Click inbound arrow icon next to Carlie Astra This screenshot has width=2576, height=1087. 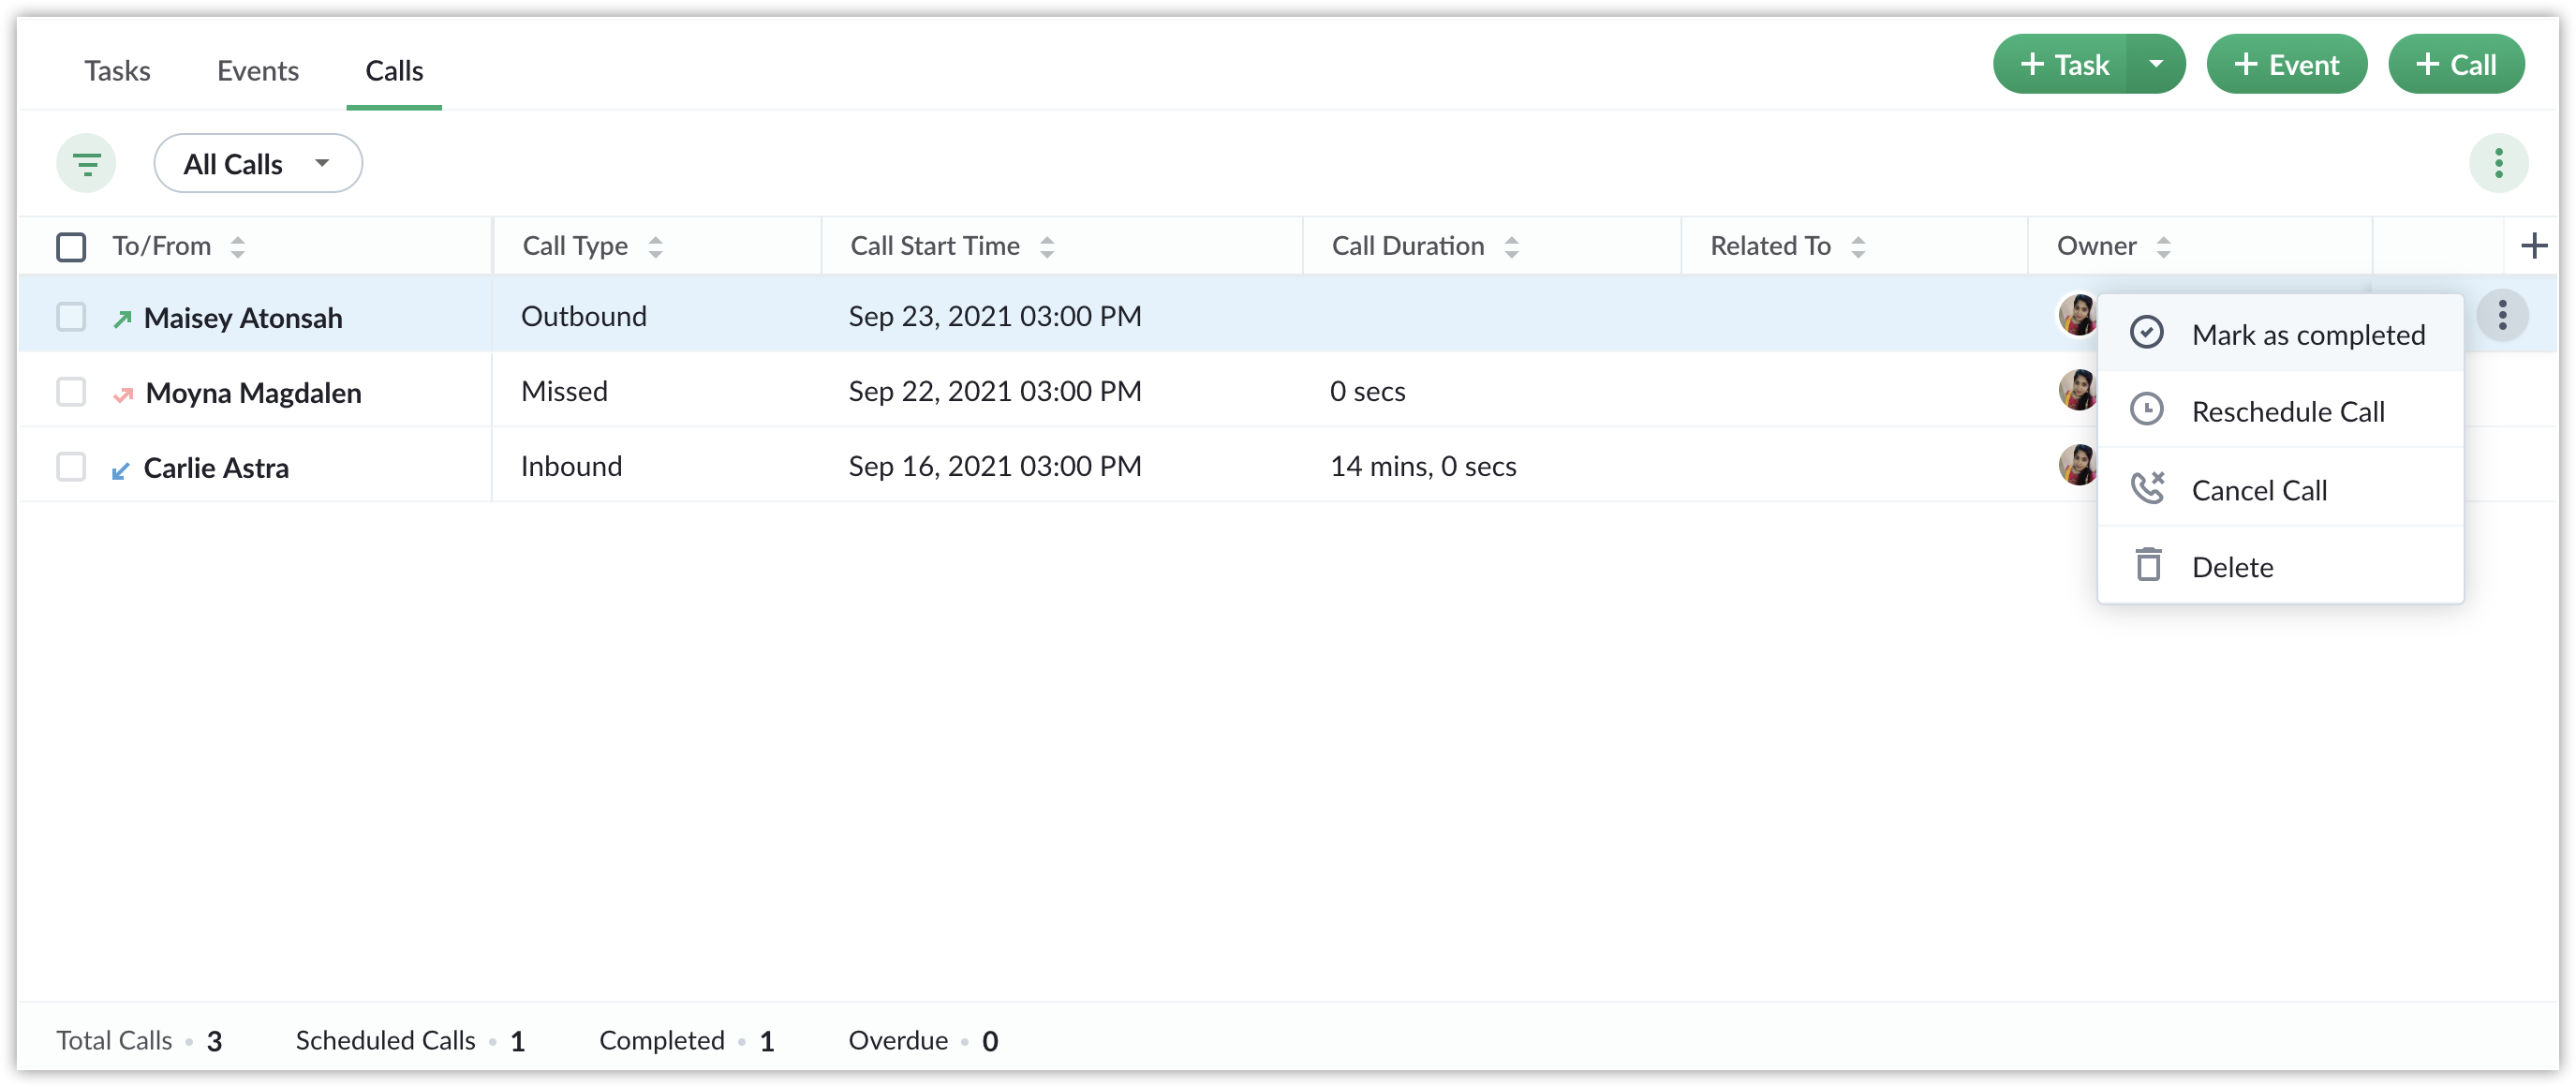tap(120, 470)
